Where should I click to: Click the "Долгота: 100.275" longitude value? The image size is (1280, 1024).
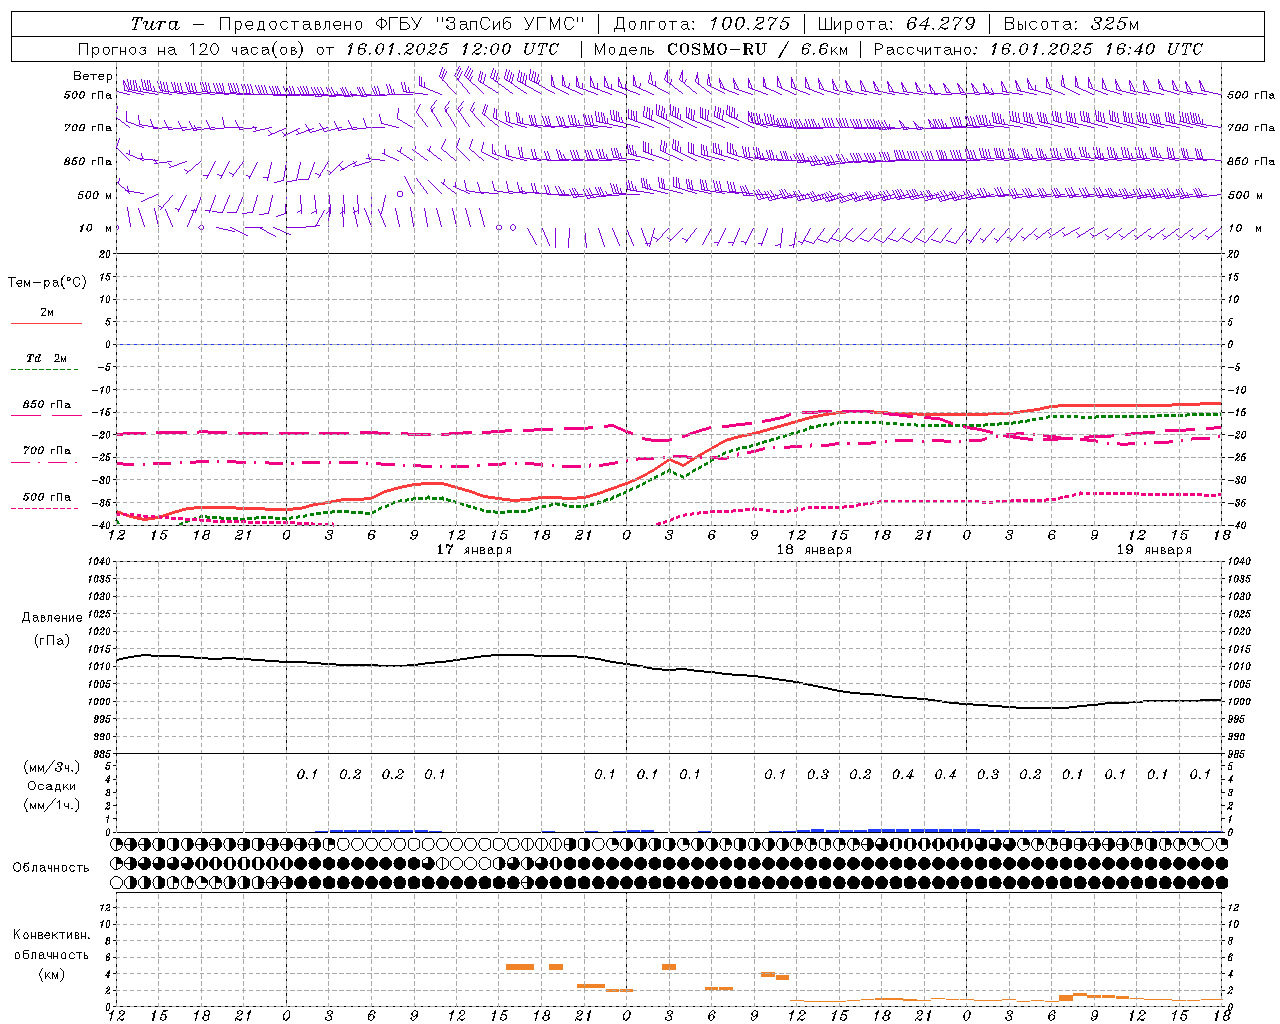pyautogui.click(x=701, y=24)
